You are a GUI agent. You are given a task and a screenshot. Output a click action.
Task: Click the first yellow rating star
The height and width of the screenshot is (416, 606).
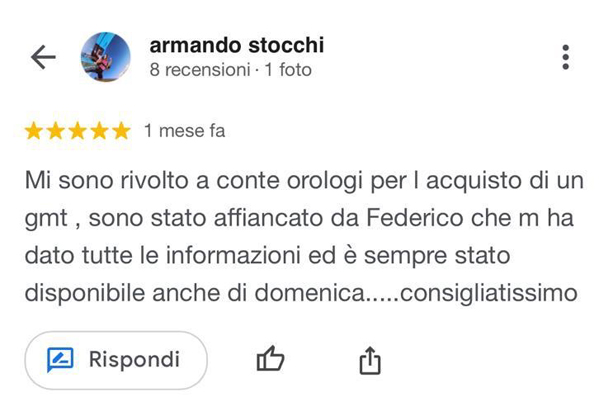pos(34,131)
